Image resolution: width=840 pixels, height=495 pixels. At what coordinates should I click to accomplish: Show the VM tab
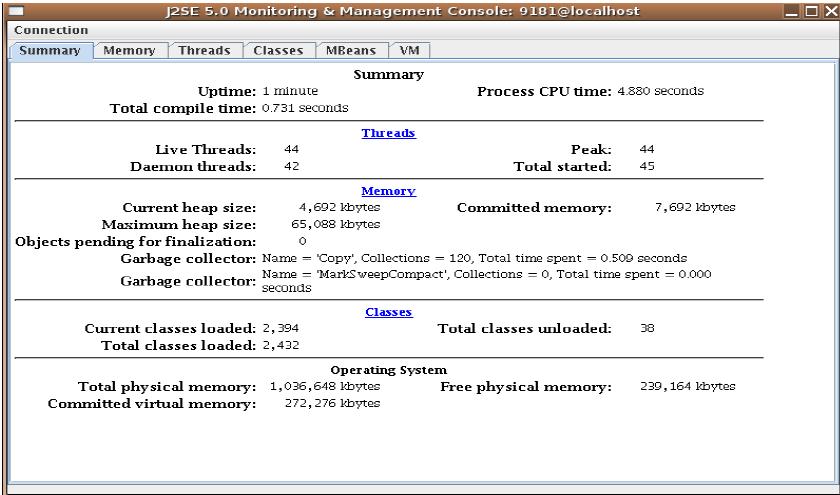tap(409, 50)
